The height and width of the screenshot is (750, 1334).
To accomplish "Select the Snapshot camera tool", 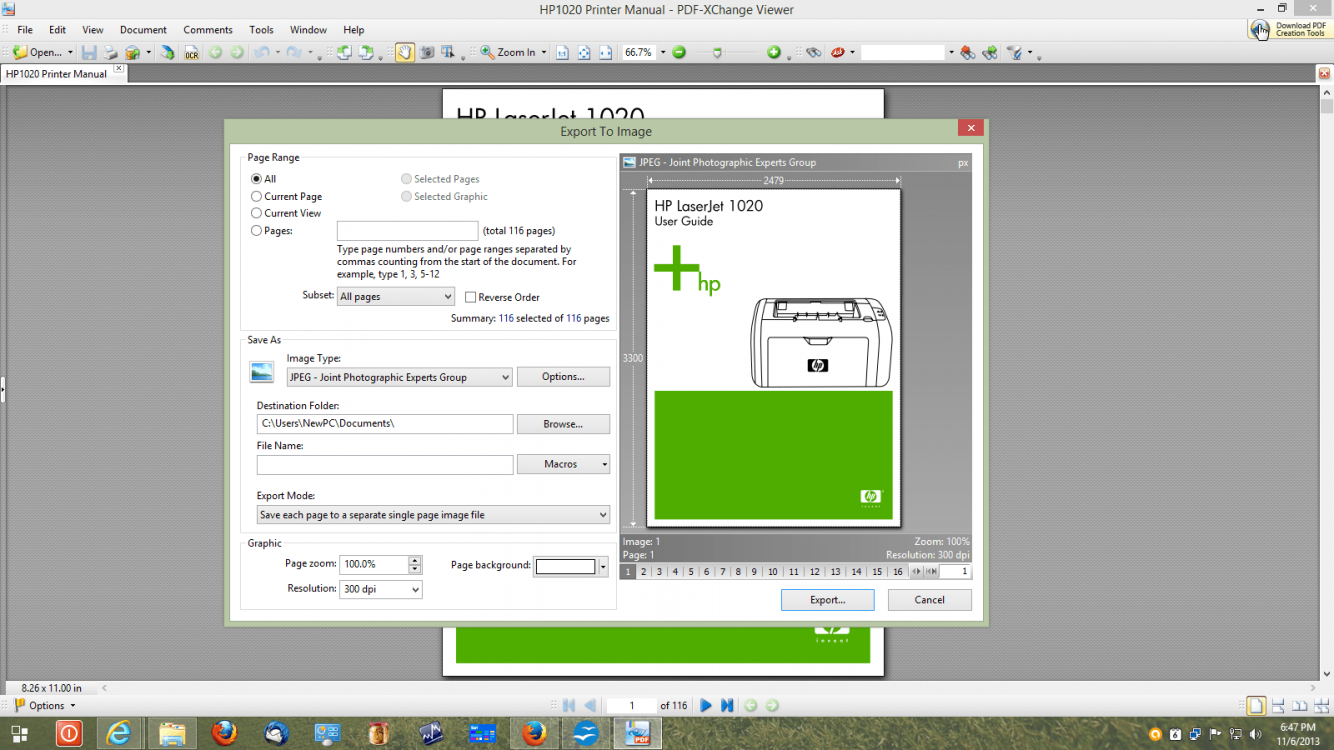I will coord(427,52).
